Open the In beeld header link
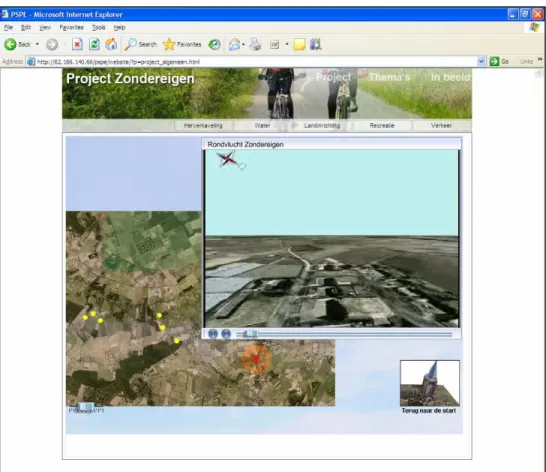This screenshot has height=472, width=546. (451, 77)
